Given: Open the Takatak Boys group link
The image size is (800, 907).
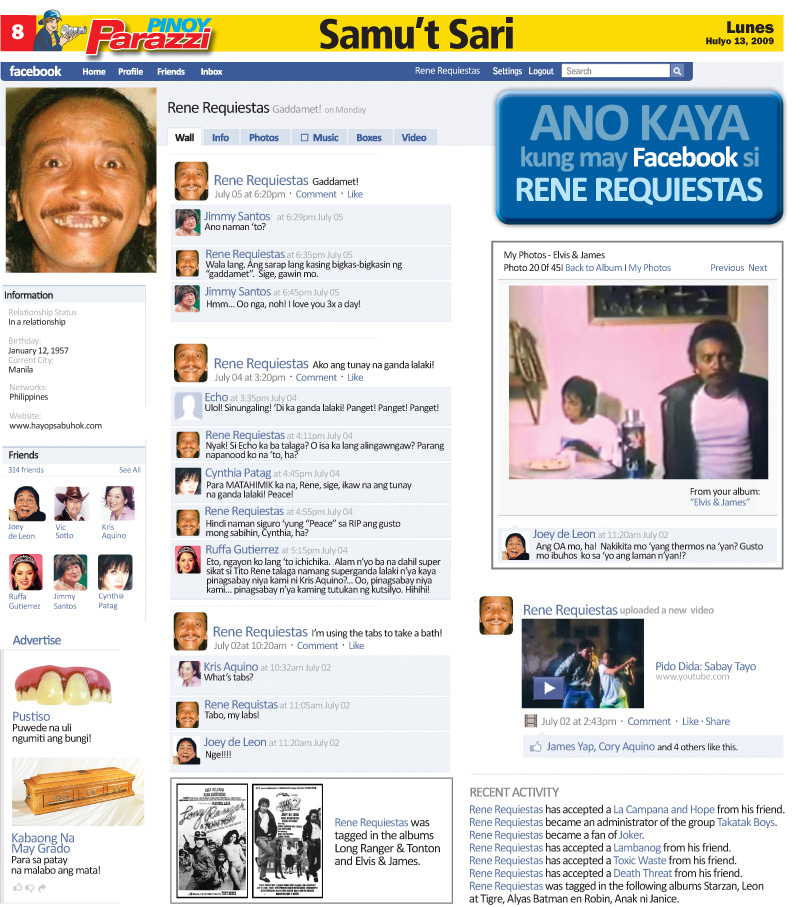Looking at the screenshot, I should click(x=746, y=822).
